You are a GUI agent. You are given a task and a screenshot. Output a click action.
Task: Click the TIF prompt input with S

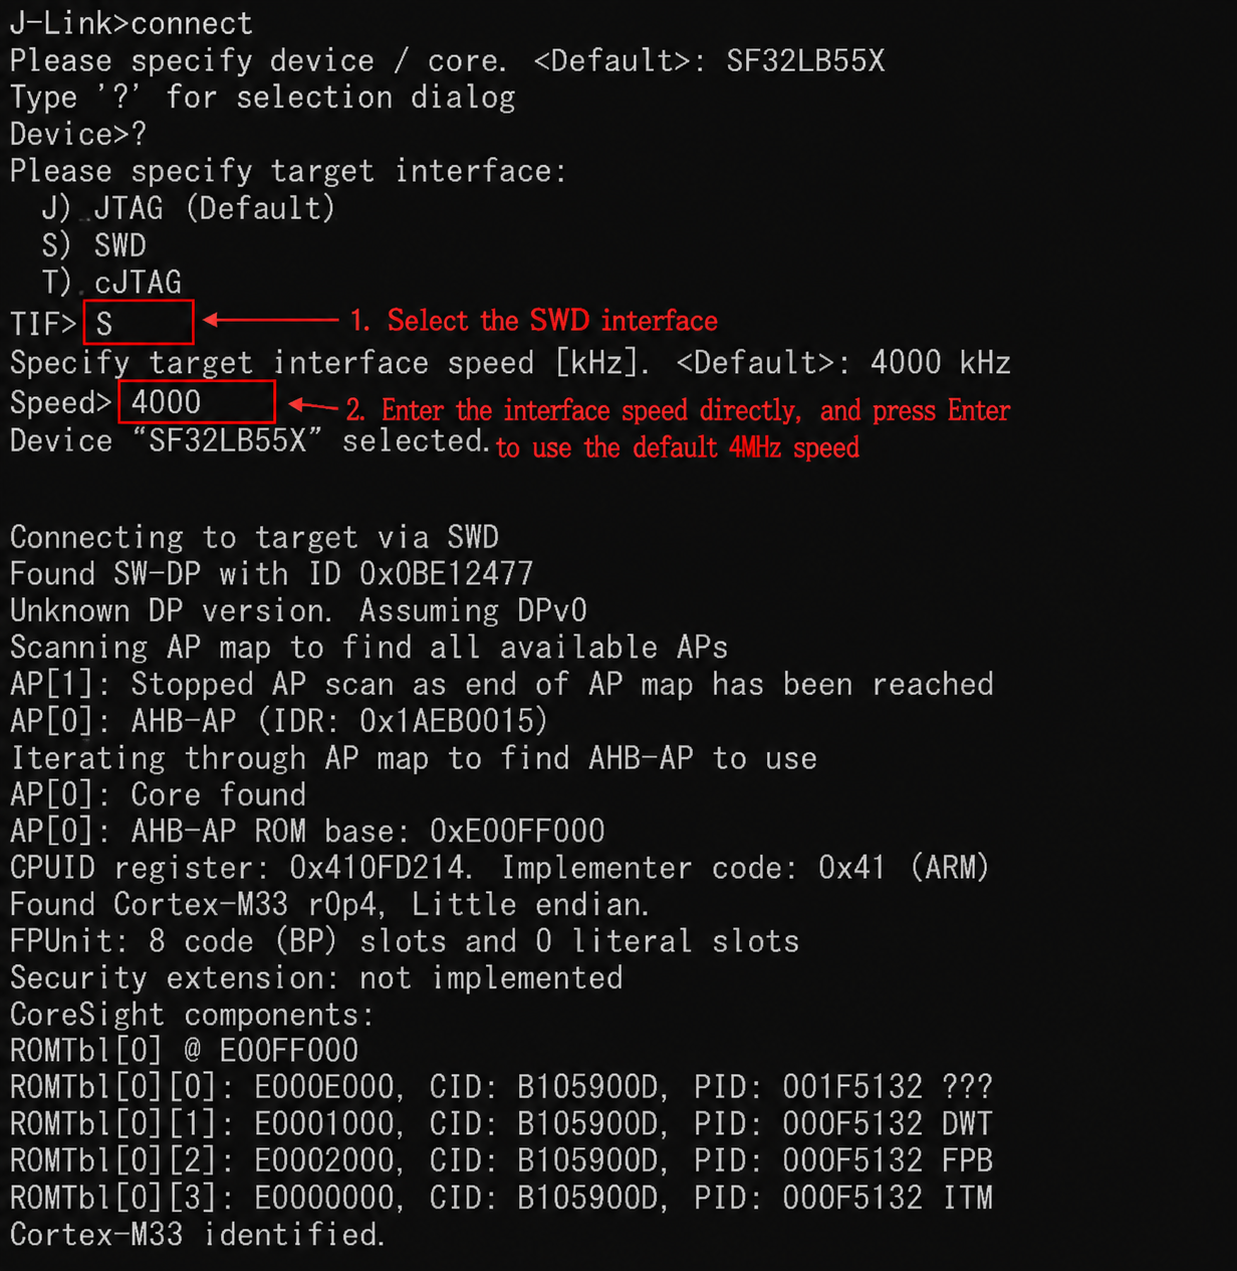(x=138, y=322)
